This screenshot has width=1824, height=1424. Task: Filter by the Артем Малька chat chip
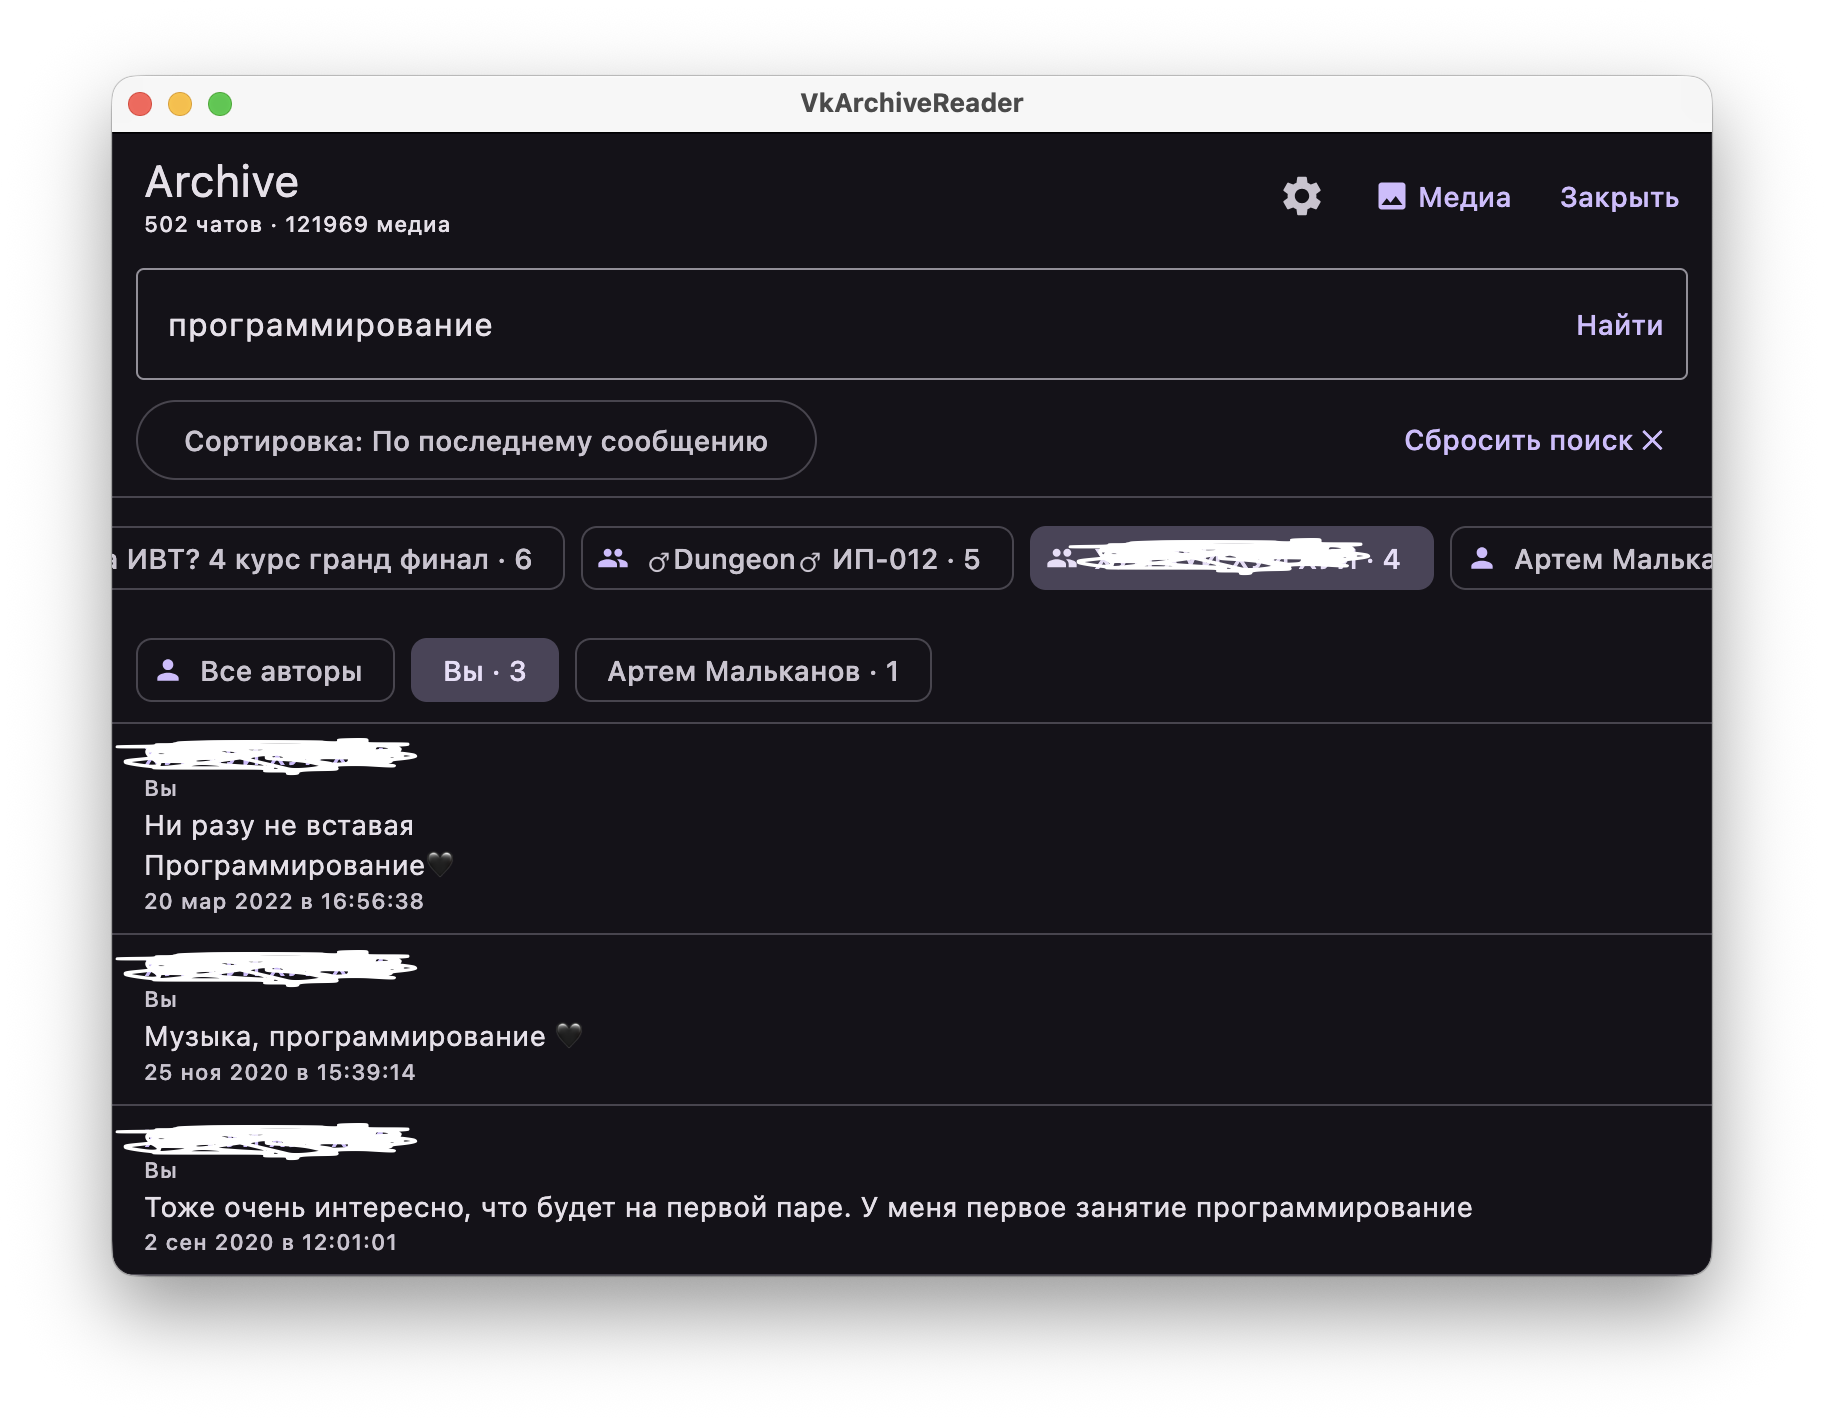click(x=1582, y=558)
